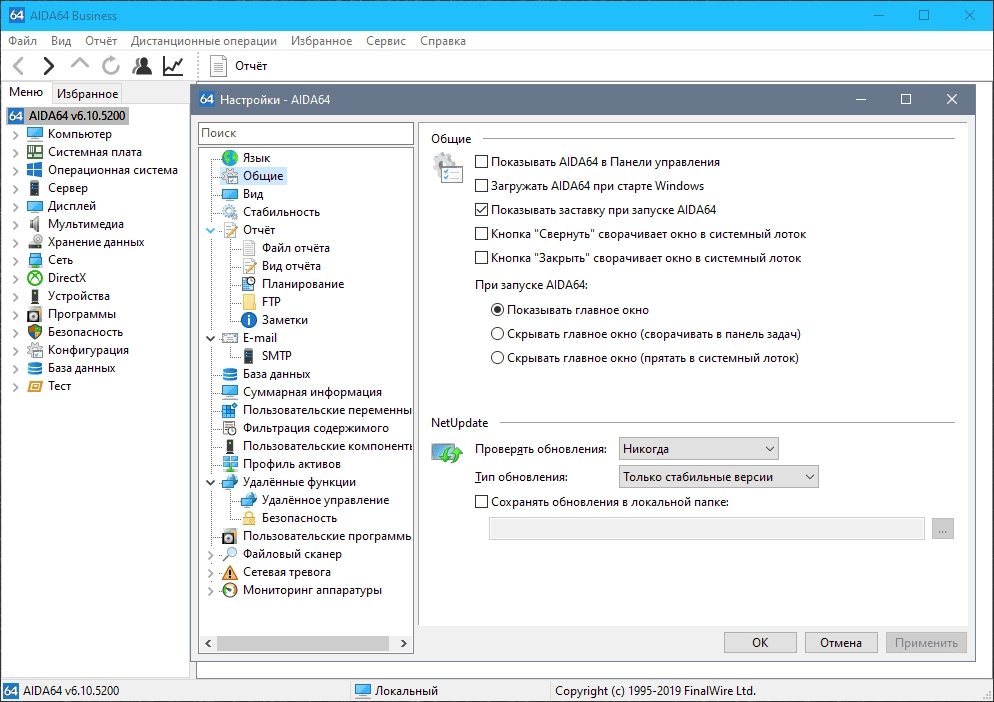Click the OK button
Viewport: 994px width, 702px height.
760,642
